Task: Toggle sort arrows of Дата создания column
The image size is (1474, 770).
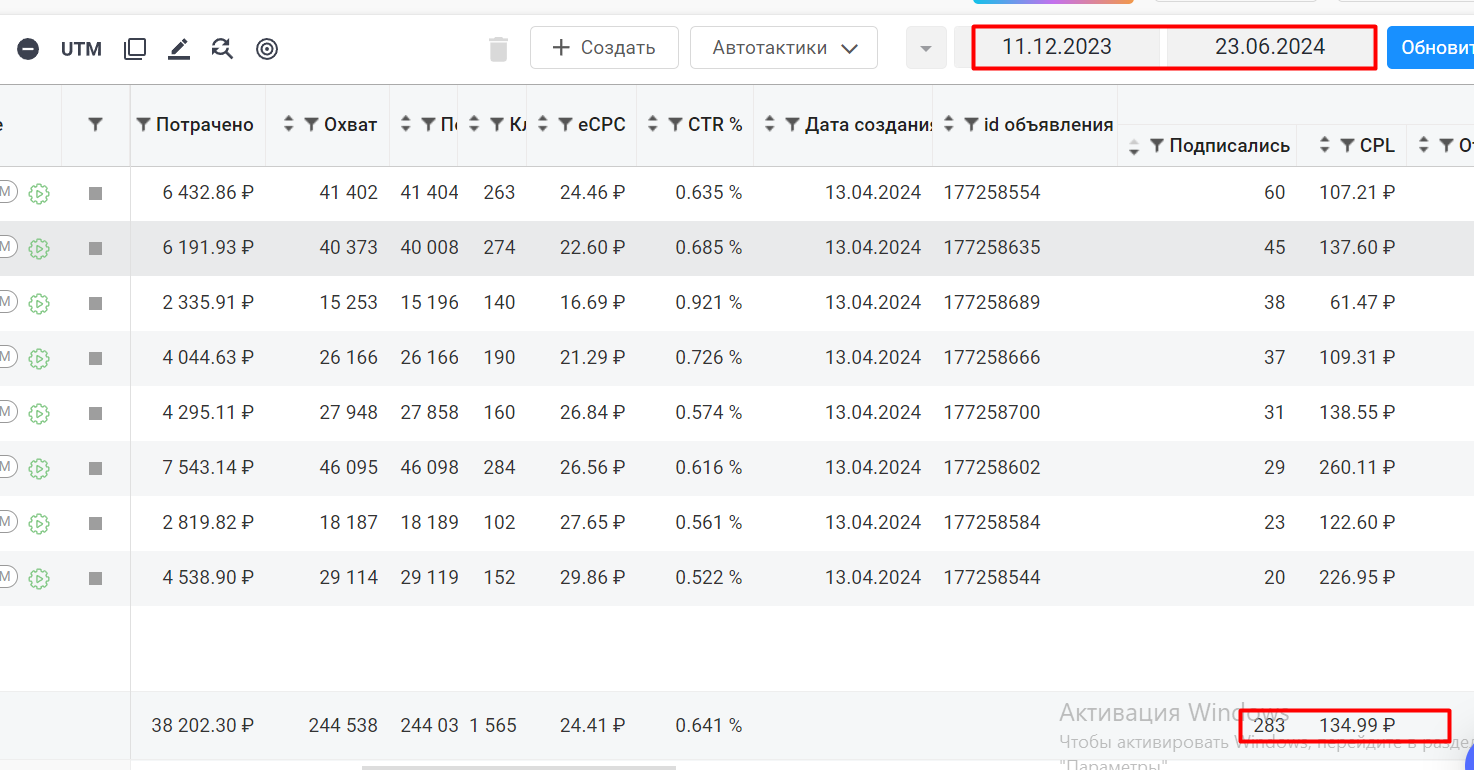Action: coord(770,125)
